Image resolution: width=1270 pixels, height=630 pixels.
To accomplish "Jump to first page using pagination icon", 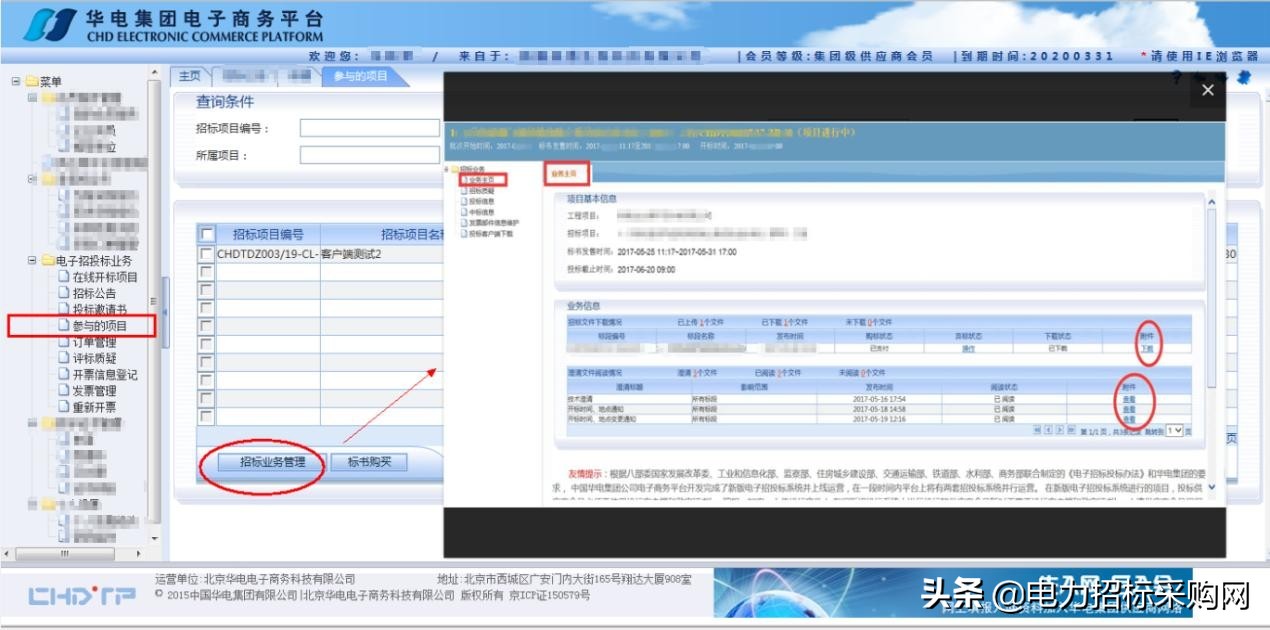I will (1037, 428).
